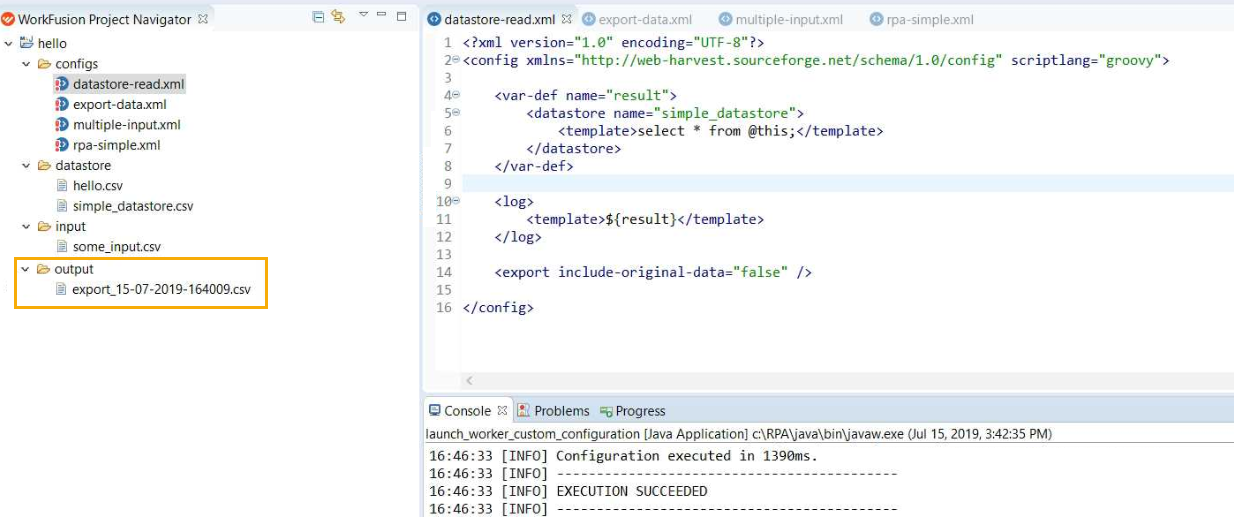Open the Console tab
This screenshot has width=1234, height=517.
[x=467, y=411]
